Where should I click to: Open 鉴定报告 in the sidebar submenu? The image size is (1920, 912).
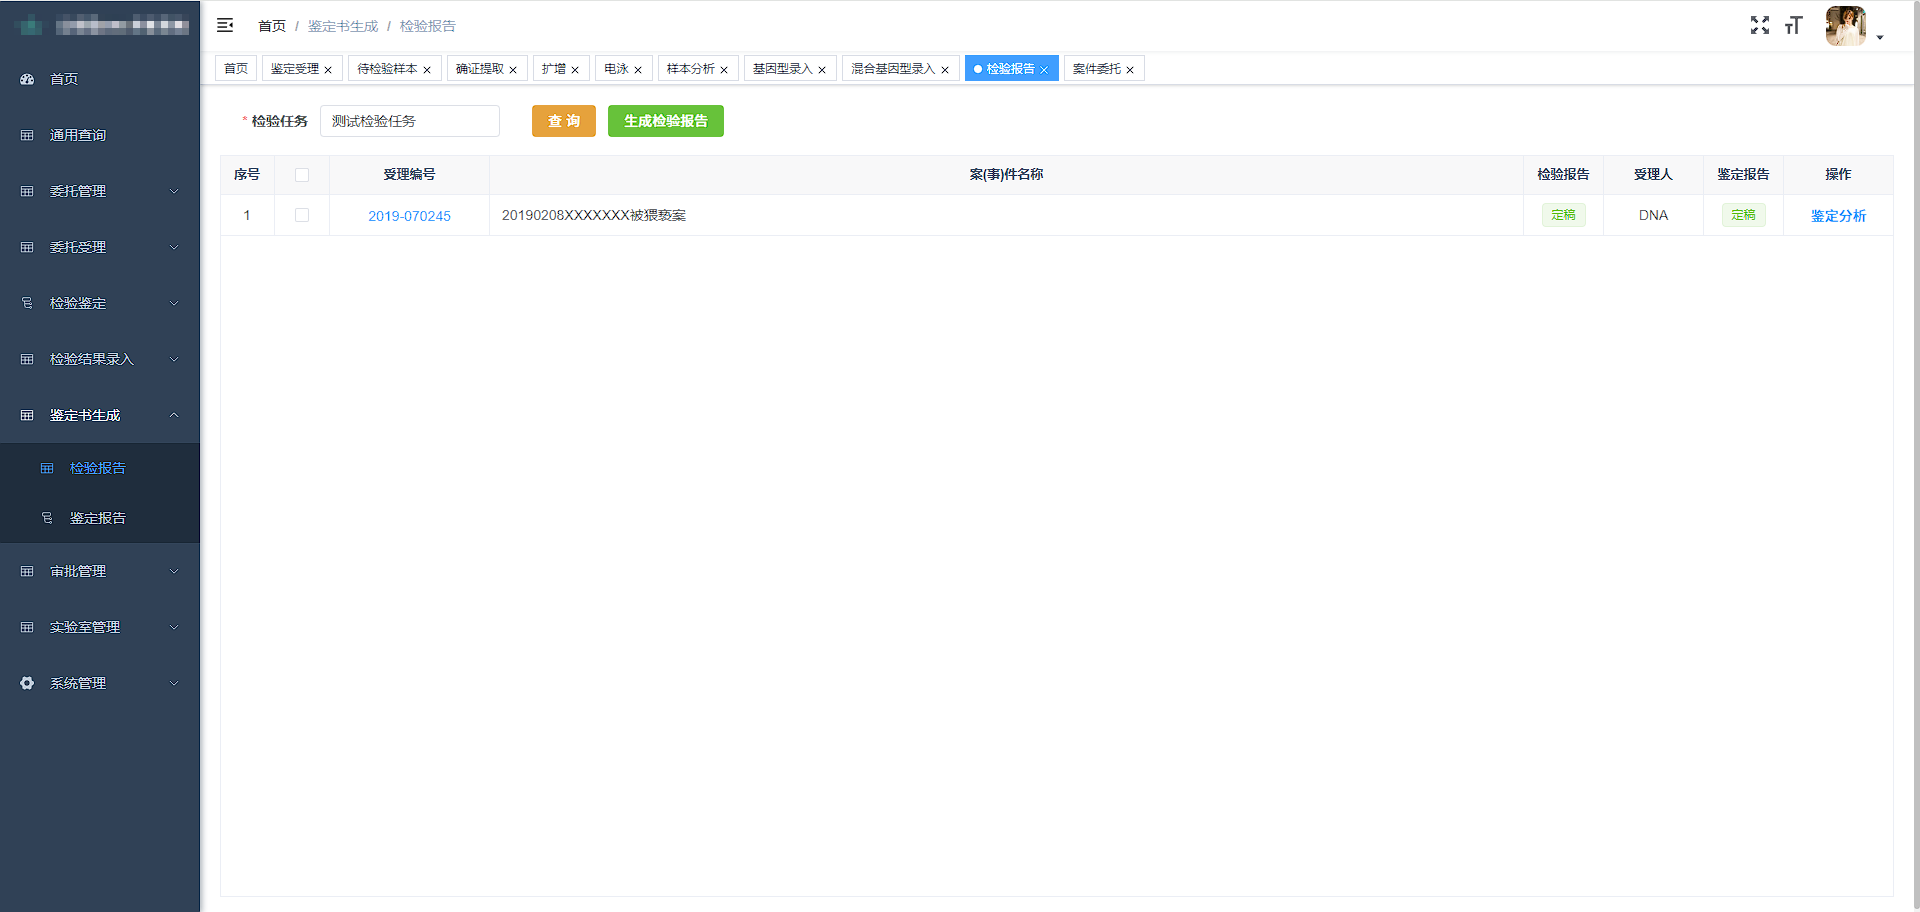coord(98,518)
